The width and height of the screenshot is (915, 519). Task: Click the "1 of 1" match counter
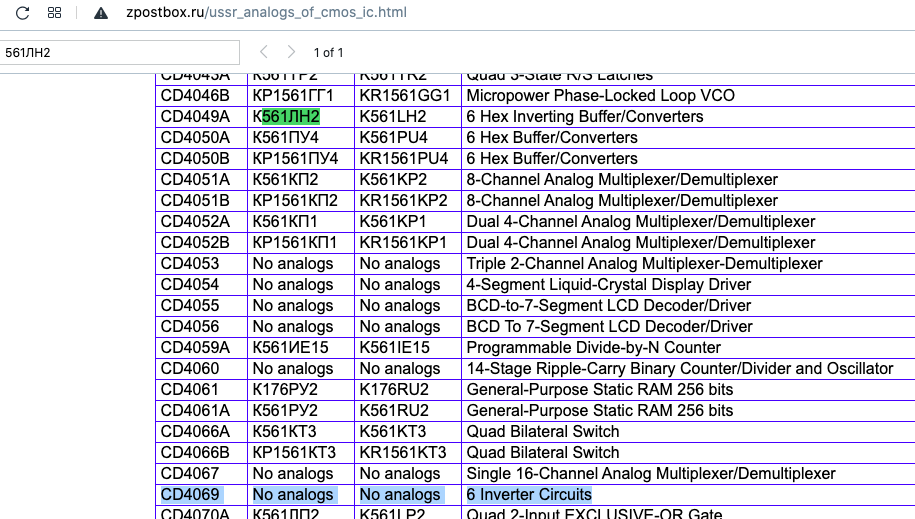pos(328,52)
